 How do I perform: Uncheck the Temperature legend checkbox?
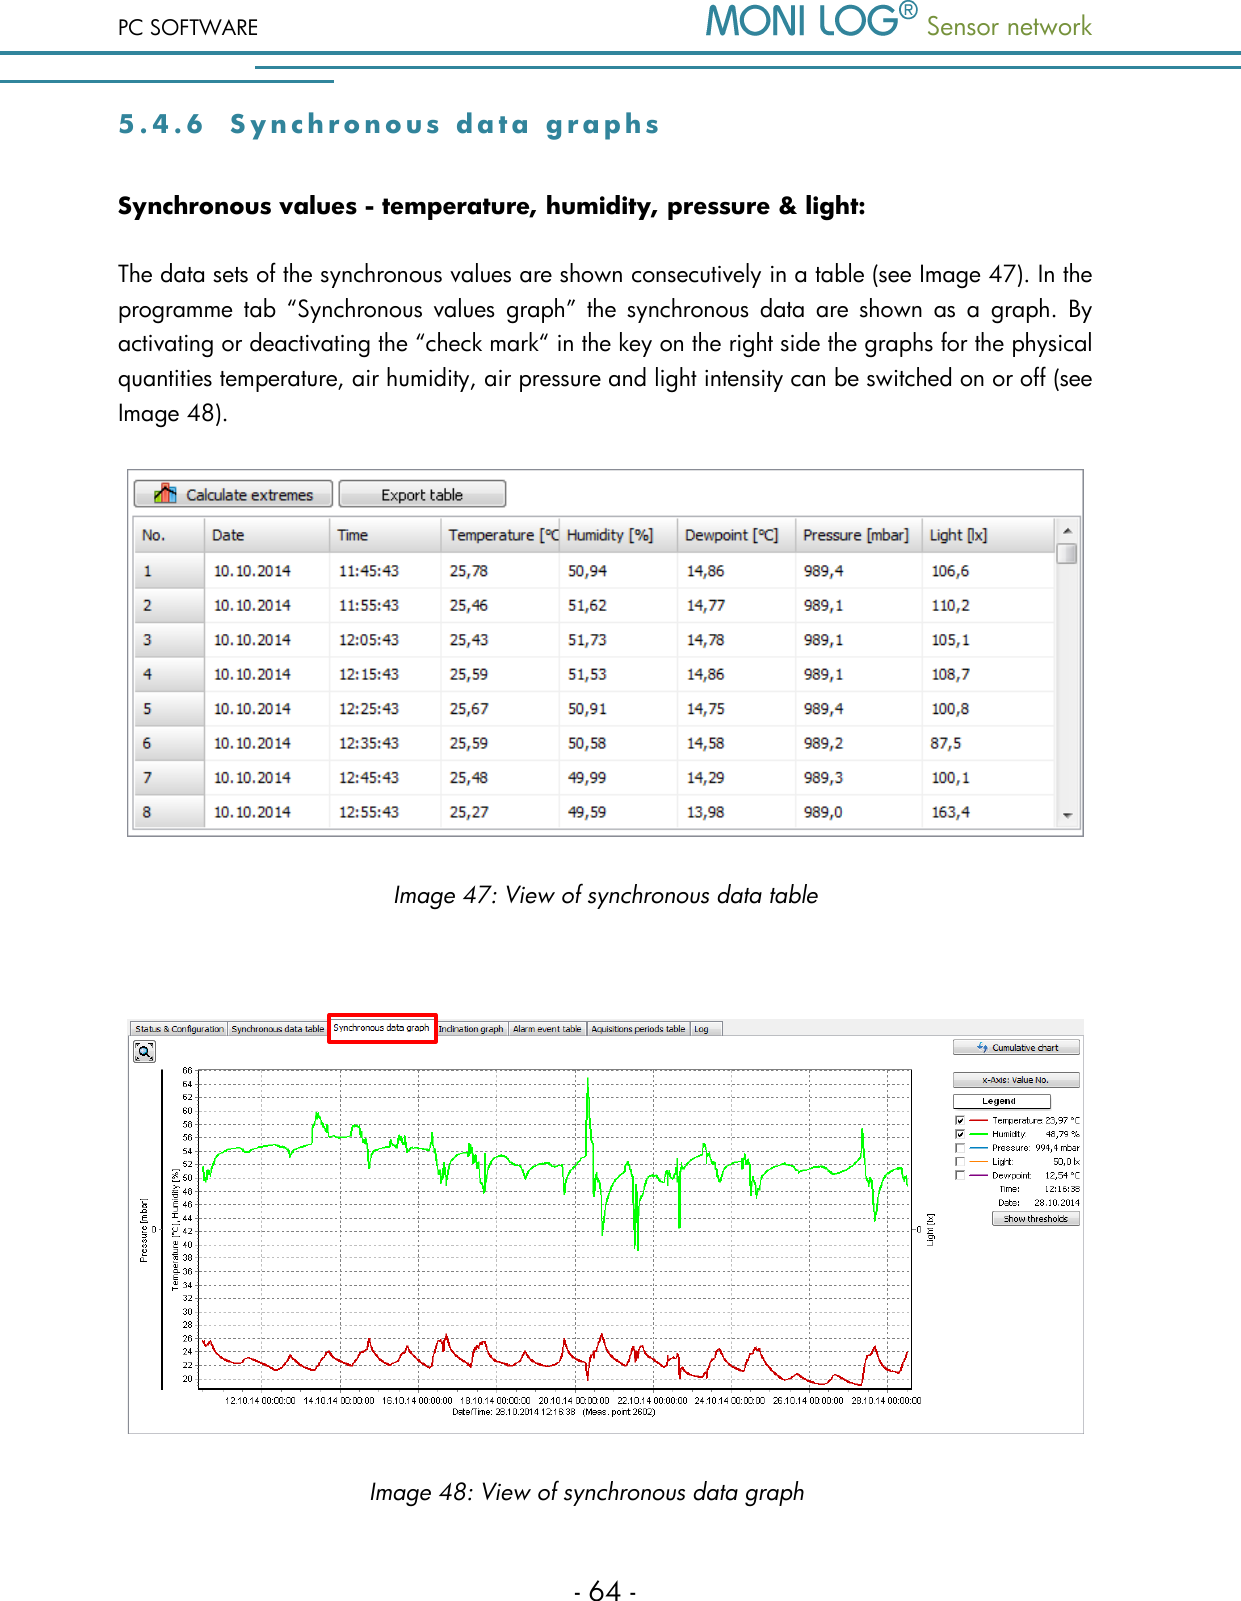[960, 1121]
